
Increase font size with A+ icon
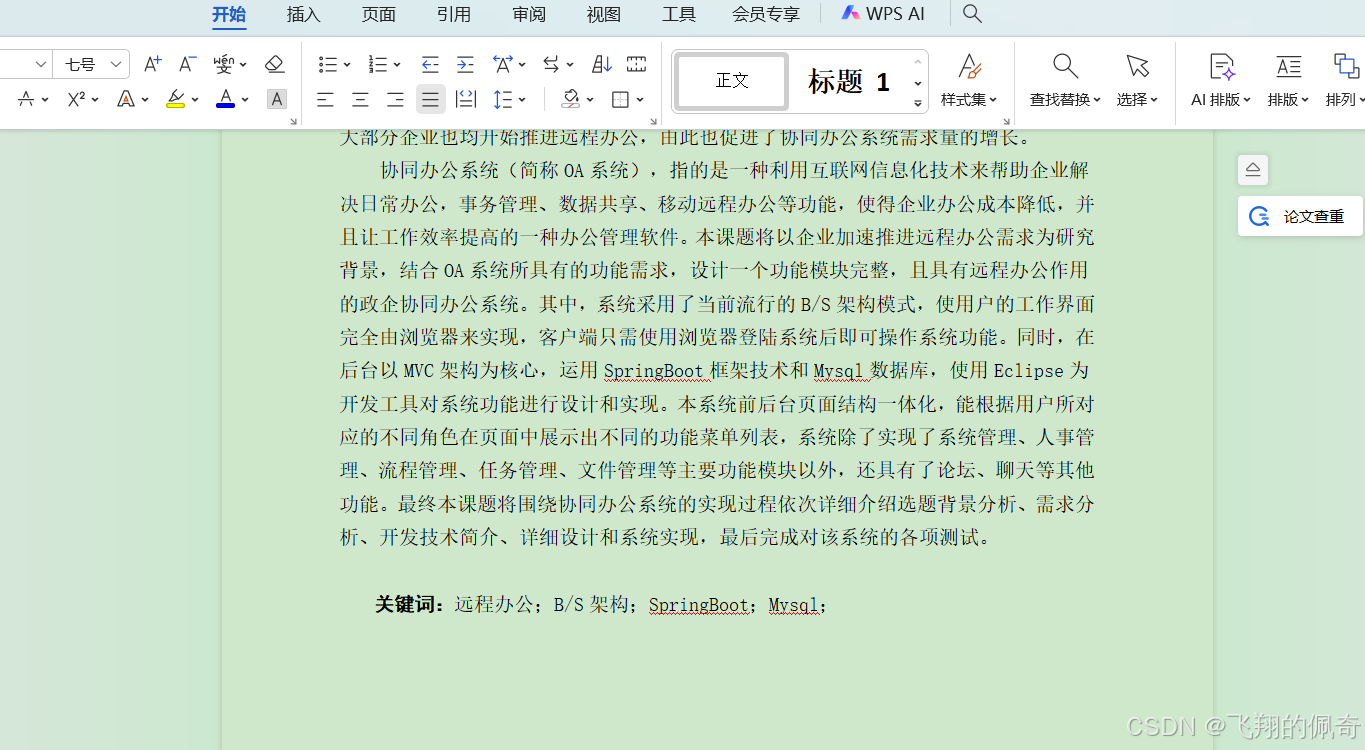point(152,64)
